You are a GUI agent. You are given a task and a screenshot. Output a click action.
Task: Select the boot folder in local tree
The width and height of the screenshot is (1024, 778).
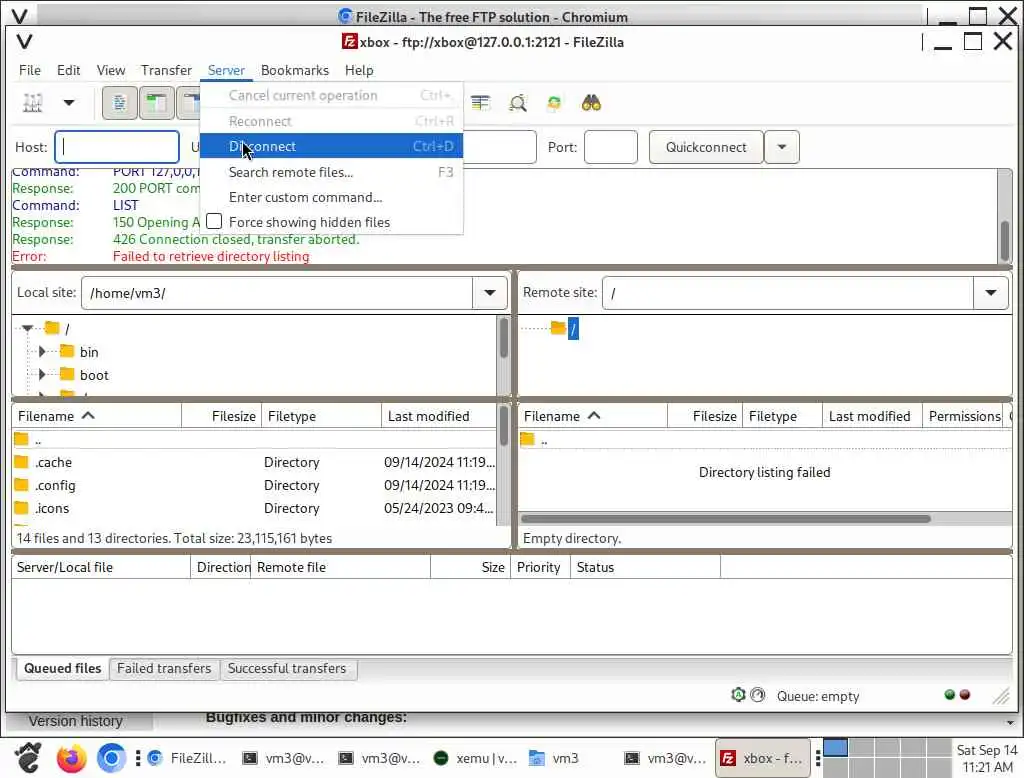94,375
